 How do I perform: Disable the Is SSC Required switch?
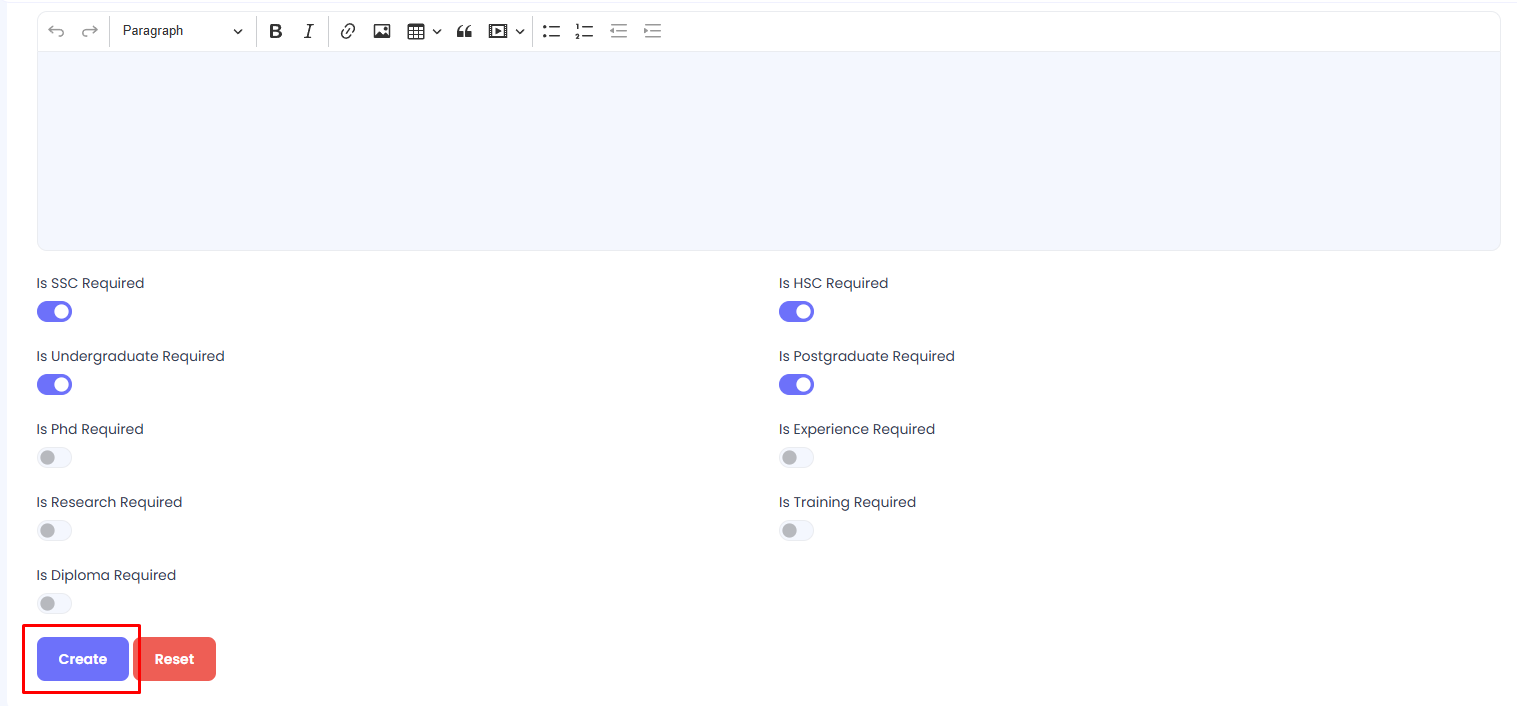pyautogui.click(x=55, y=312)
